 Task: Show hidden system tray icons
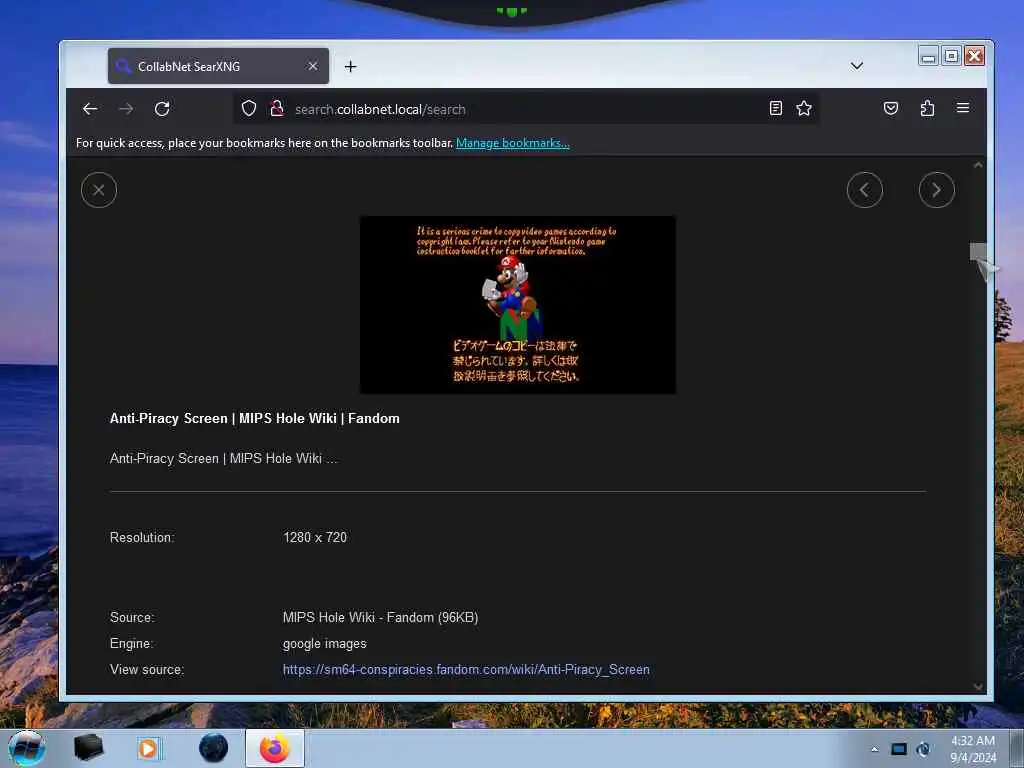click(x=874, y=749)
